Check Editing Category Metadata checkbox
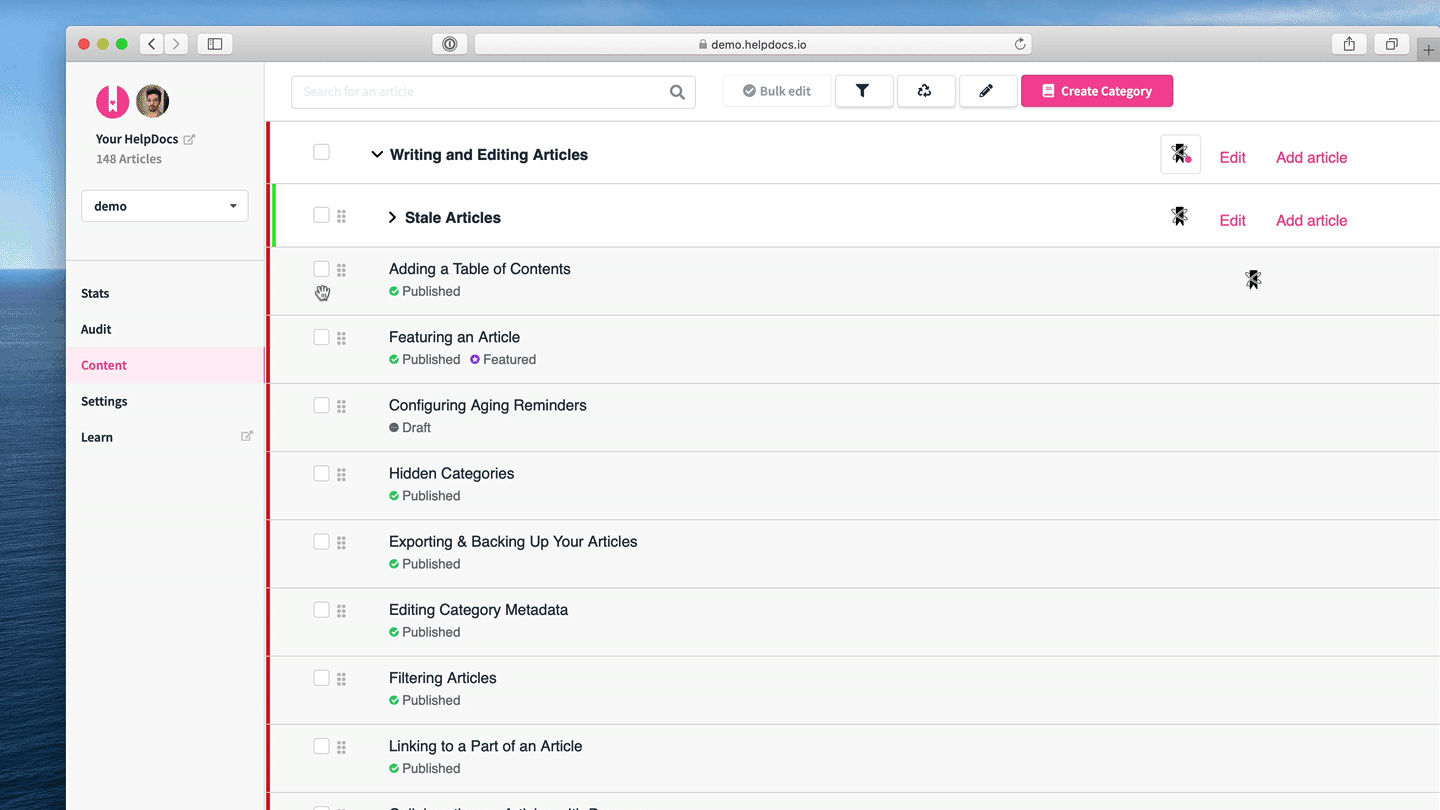1440x810 pixels. 321,609
